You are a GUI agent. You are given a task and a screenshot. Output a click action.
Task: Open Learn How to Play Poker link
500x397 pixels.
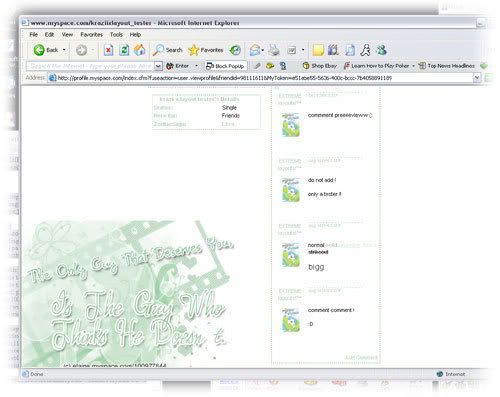(x=376, y=66)
